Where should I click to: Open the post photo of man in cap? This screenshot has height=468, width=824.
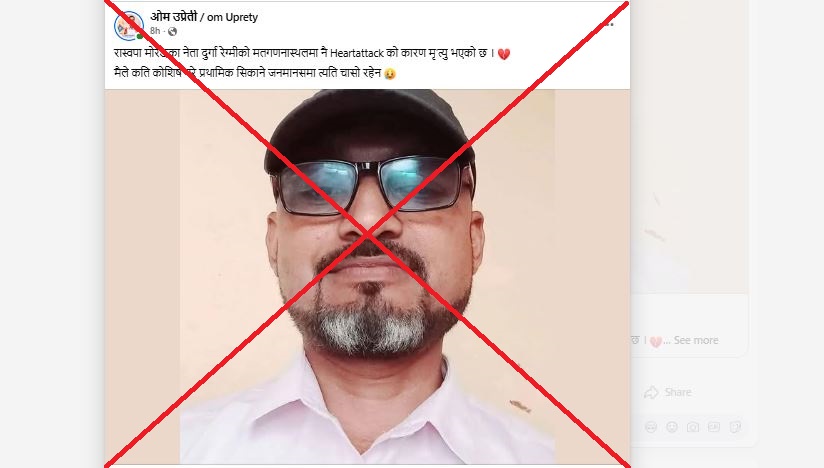point(367,276)
